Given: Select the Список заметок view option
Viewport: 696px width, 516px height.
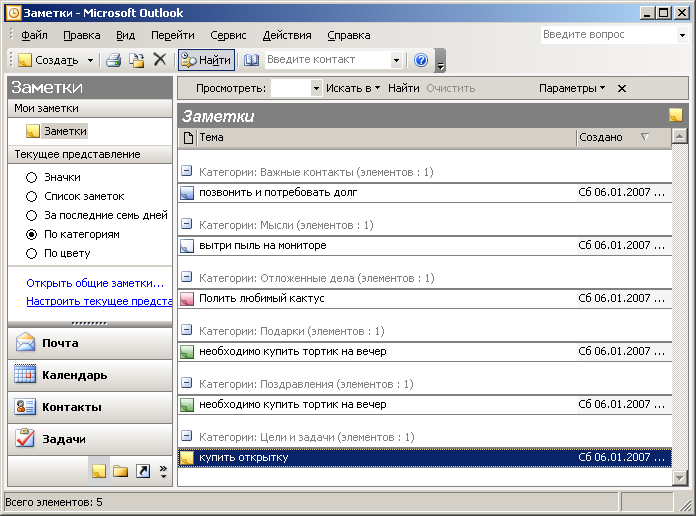Looking at the screenshot, I should click(32, 196).
